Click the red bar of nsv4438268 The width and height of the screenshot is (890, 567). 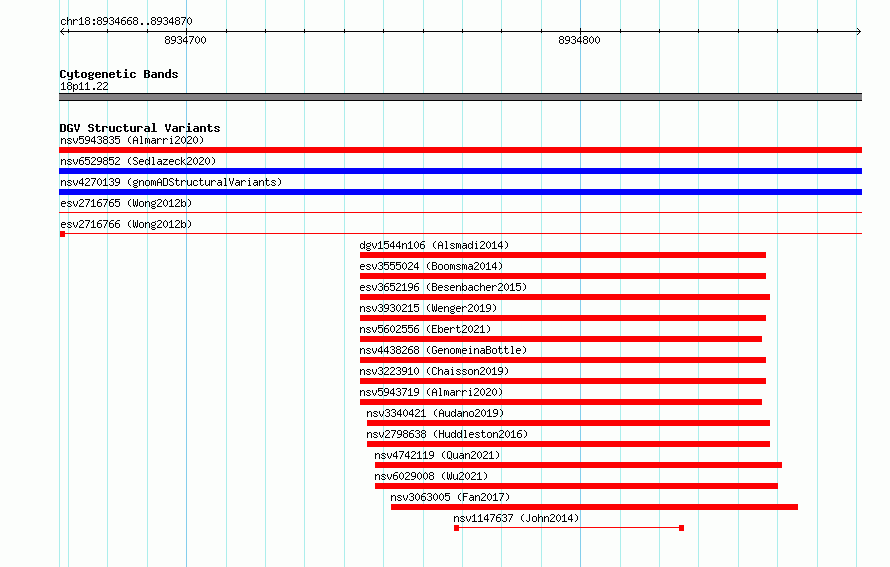(x=562, y=360)
